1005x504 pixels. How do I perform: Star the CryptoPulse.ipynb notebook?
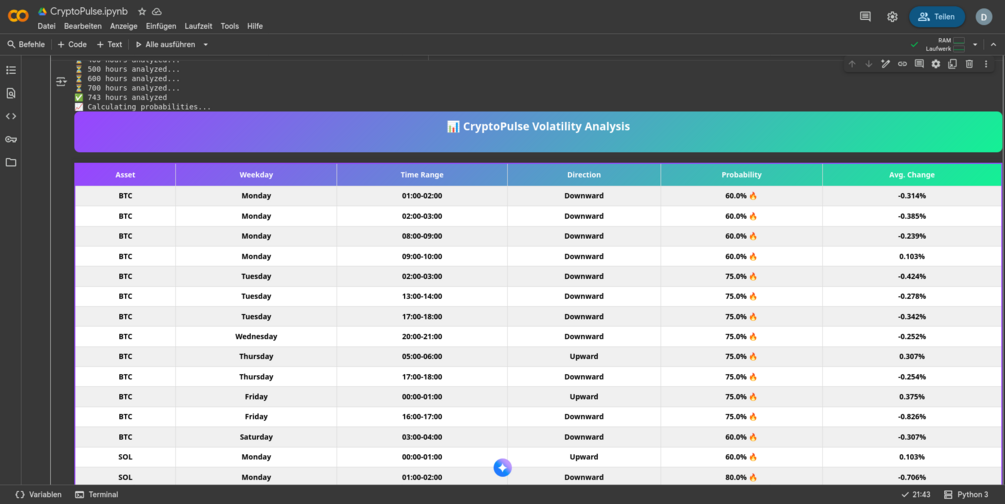(x=142, y=12)
